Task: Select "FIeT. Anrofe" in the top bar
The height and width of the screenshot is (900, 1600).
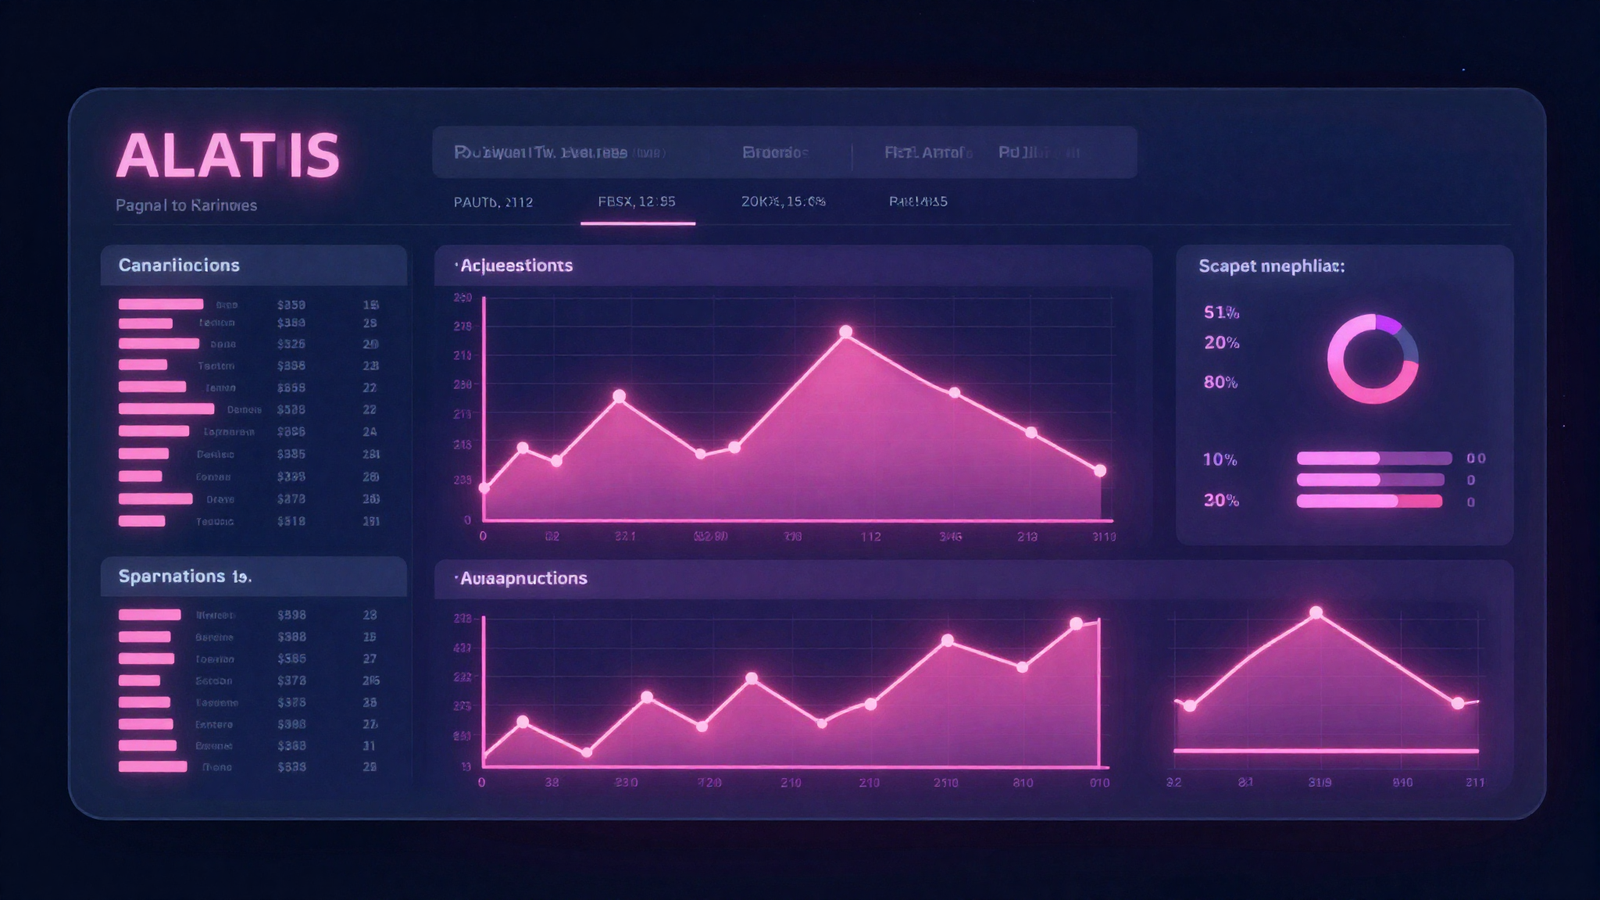Action: point(928,153)
